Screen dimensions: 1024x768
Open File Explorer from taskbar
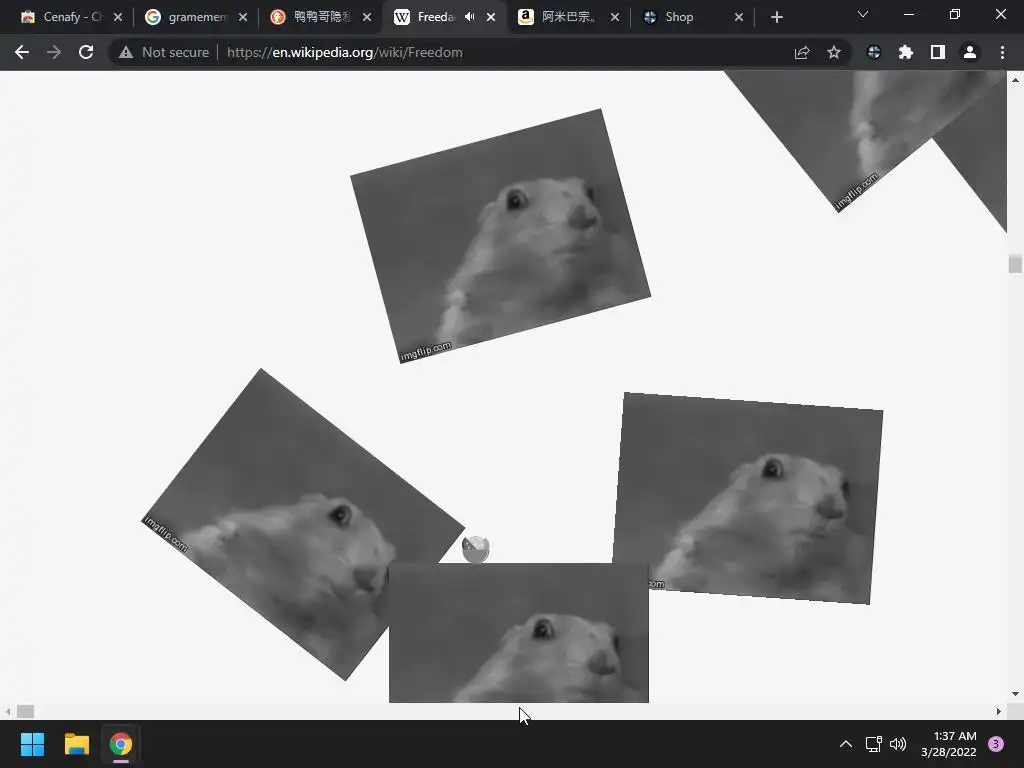tap(76, 744)
